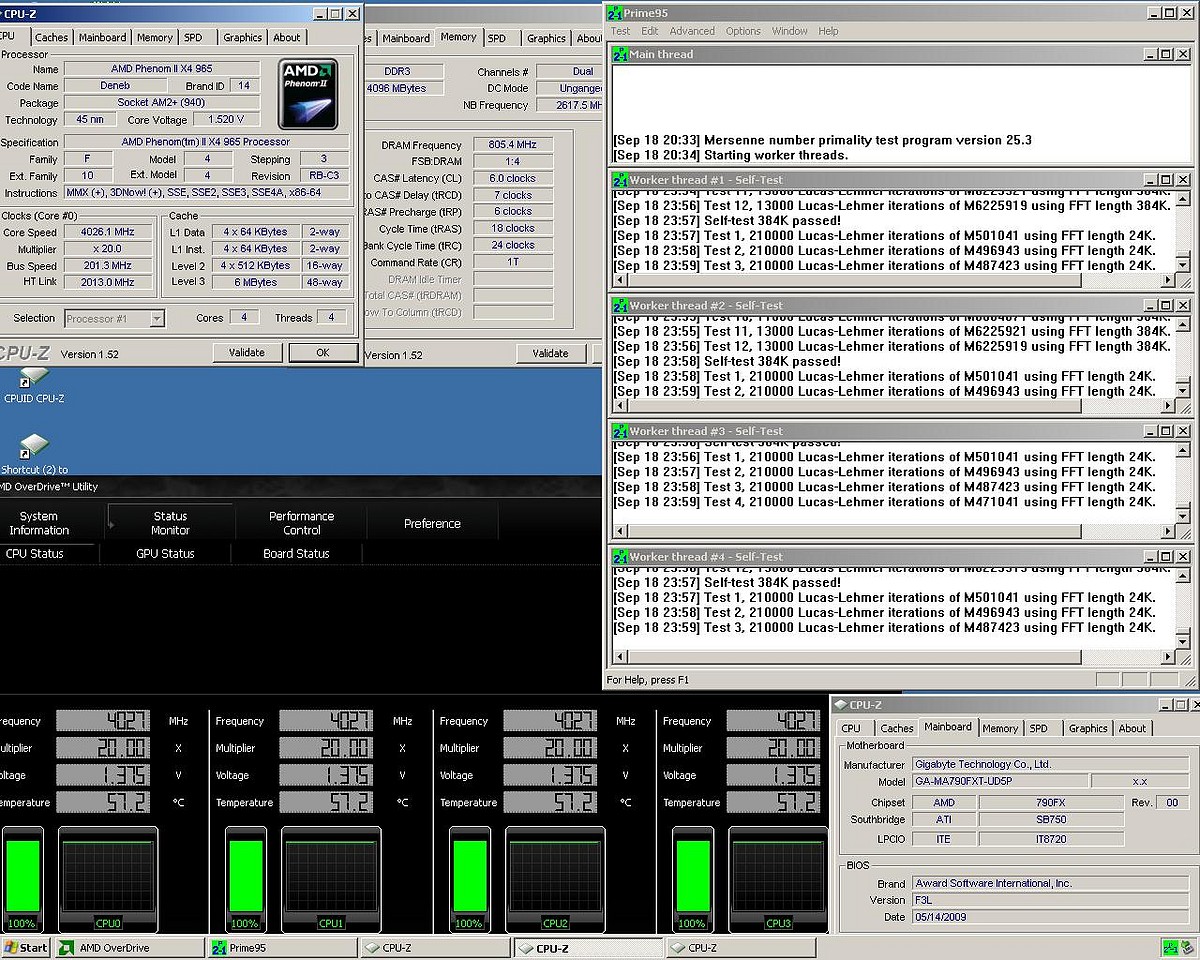Open the Advanced menu in Prime95
The height and width of the screenshot is (960, 1200).
point(692,31)
